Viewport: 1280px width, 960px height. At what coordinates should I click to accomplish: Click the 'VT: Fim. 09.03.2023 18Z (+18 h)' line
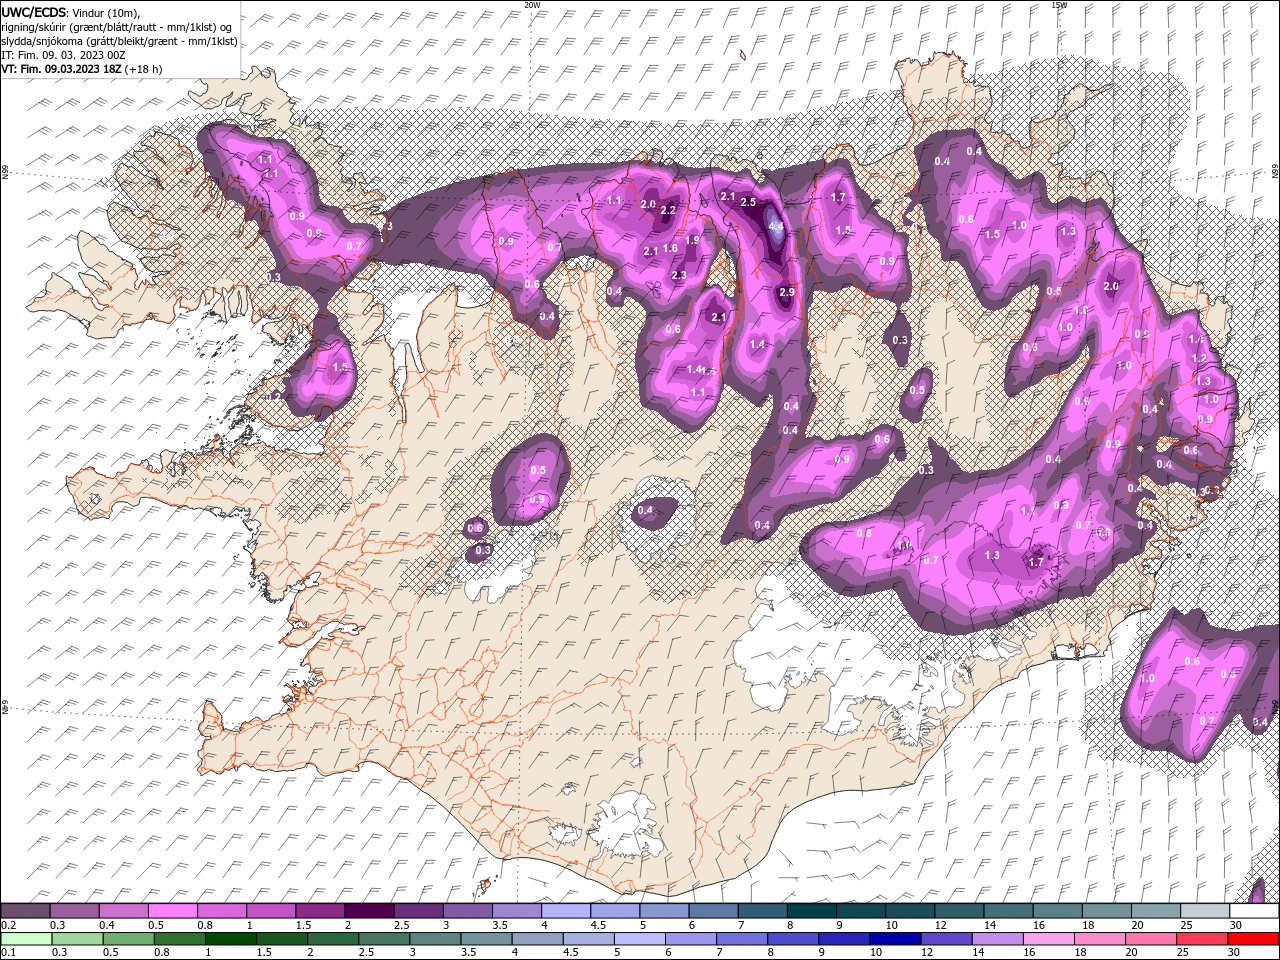[x=81, y=69]
